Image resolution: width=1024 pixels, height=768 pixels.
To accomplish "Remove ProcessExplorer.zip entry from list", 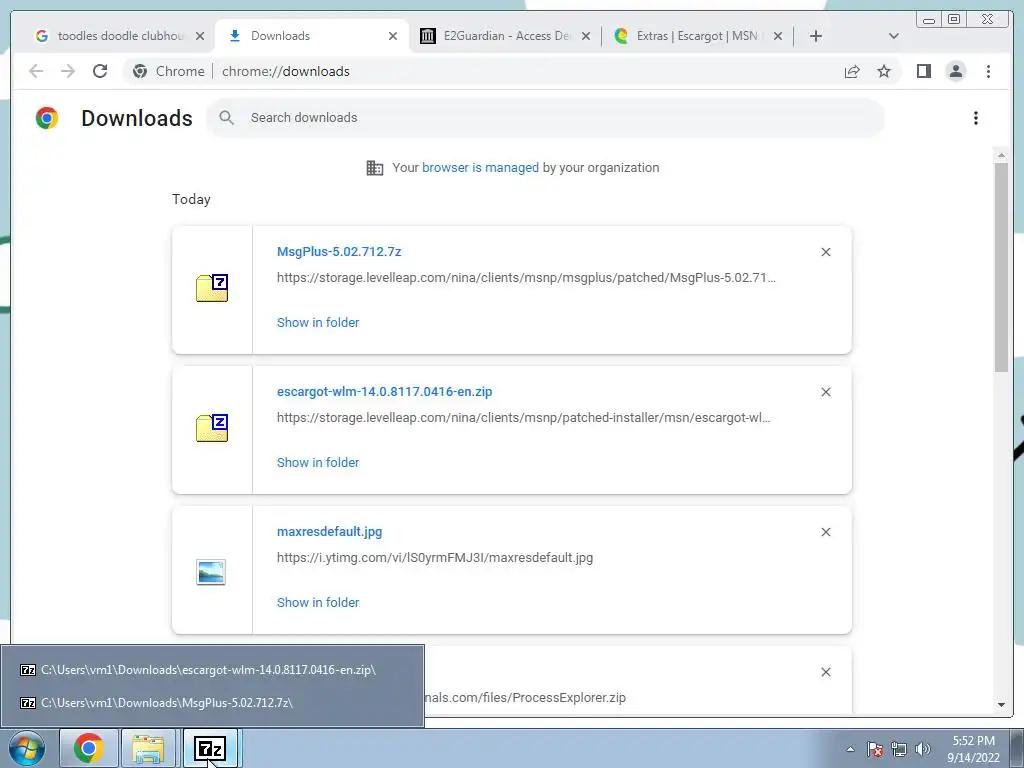I will [825, 672].
